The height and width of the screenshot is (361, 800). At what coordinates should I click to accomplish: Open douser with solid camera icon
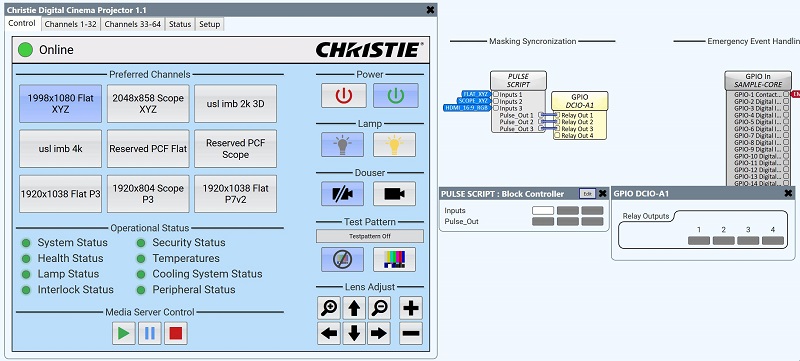(x=394, y=194)
